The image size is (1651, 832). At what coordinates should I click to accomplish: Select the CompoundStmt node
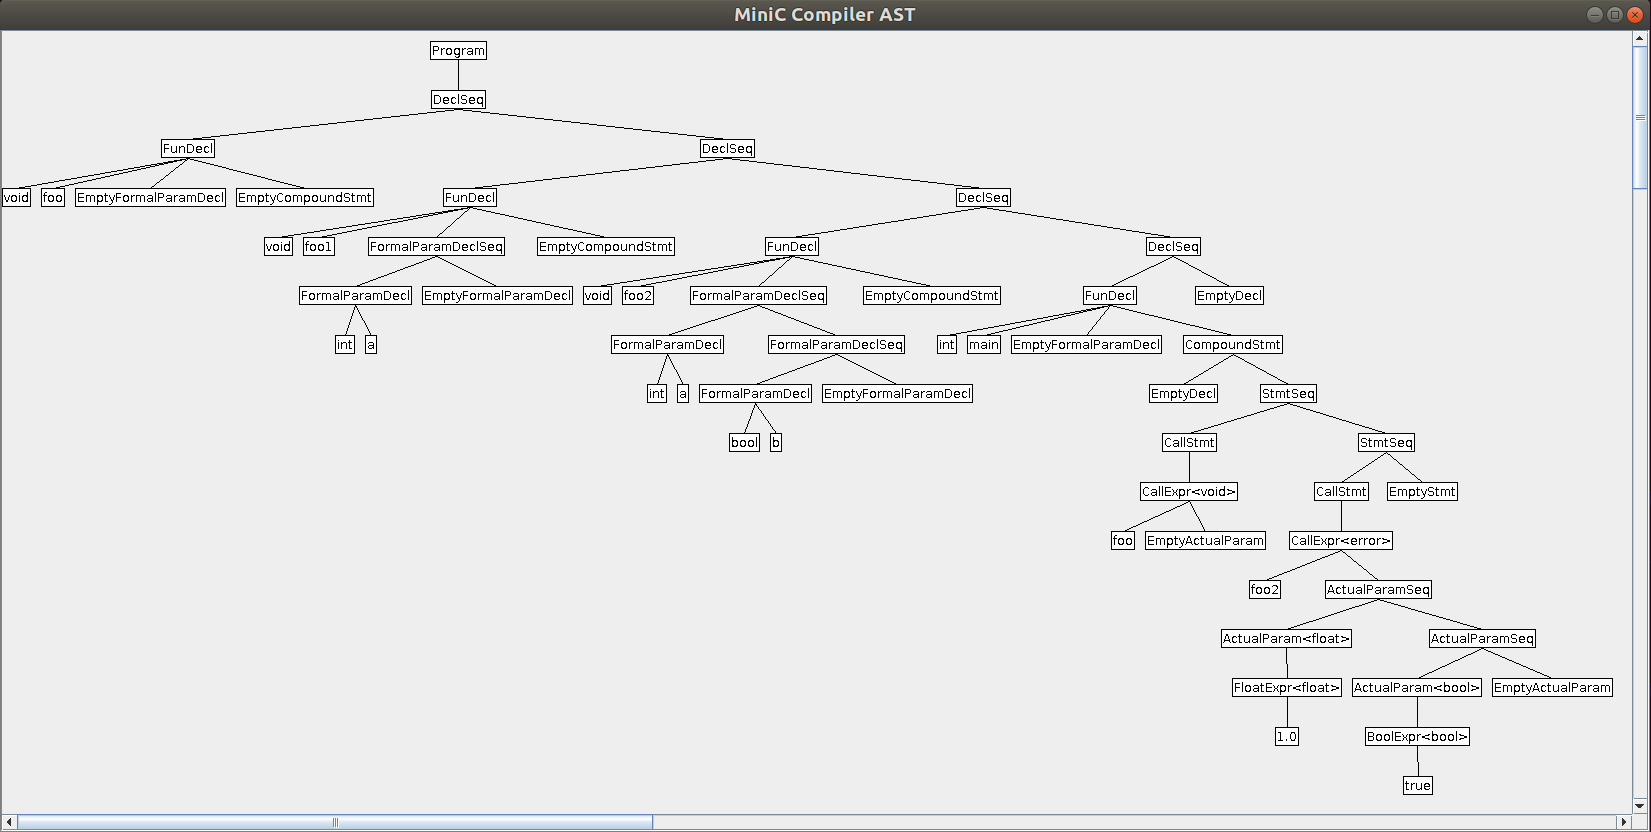point(1232,345)
